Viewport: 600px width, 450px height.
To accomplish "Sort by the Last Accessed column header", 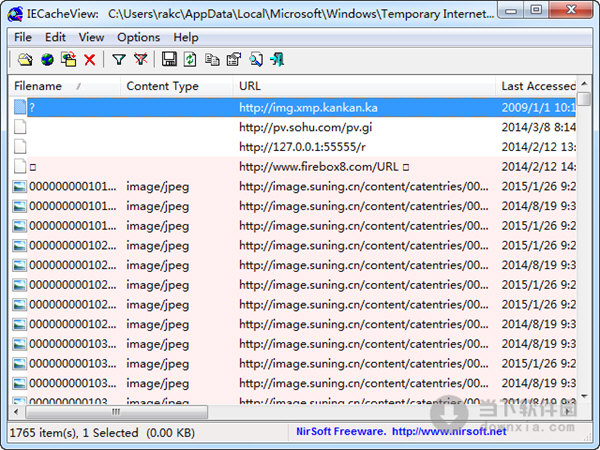I will coord(536,86).
